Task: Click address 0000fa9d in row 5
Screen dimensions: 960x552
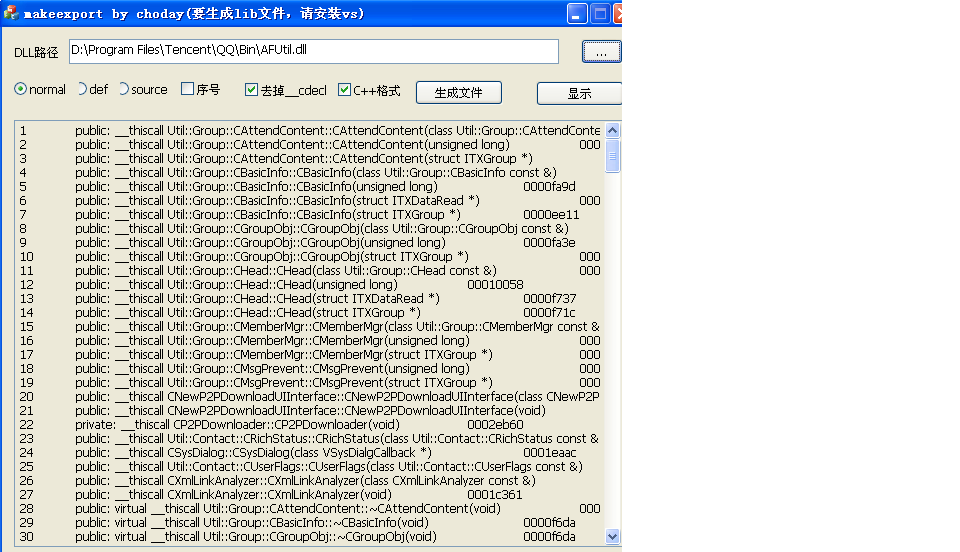Action: click(x=549, y=187)
